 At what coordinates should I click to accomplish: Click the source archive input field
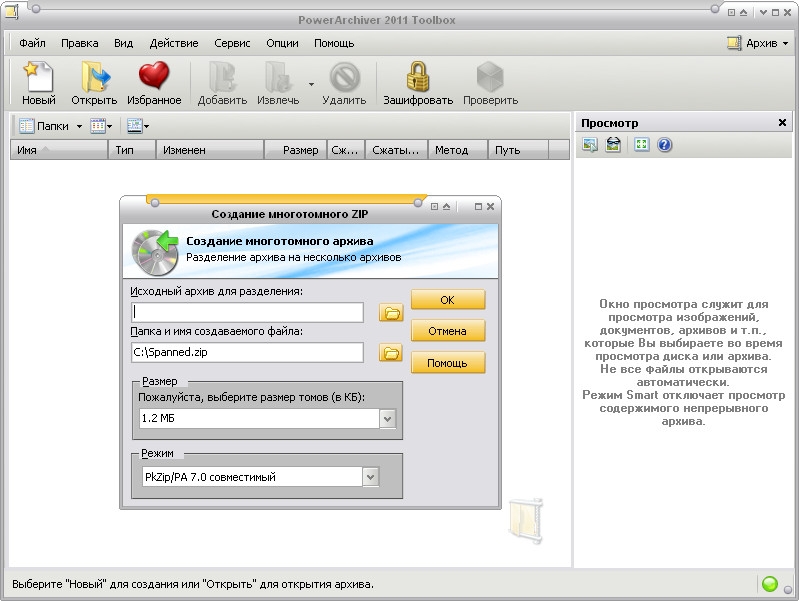click(x=246, y=313)
